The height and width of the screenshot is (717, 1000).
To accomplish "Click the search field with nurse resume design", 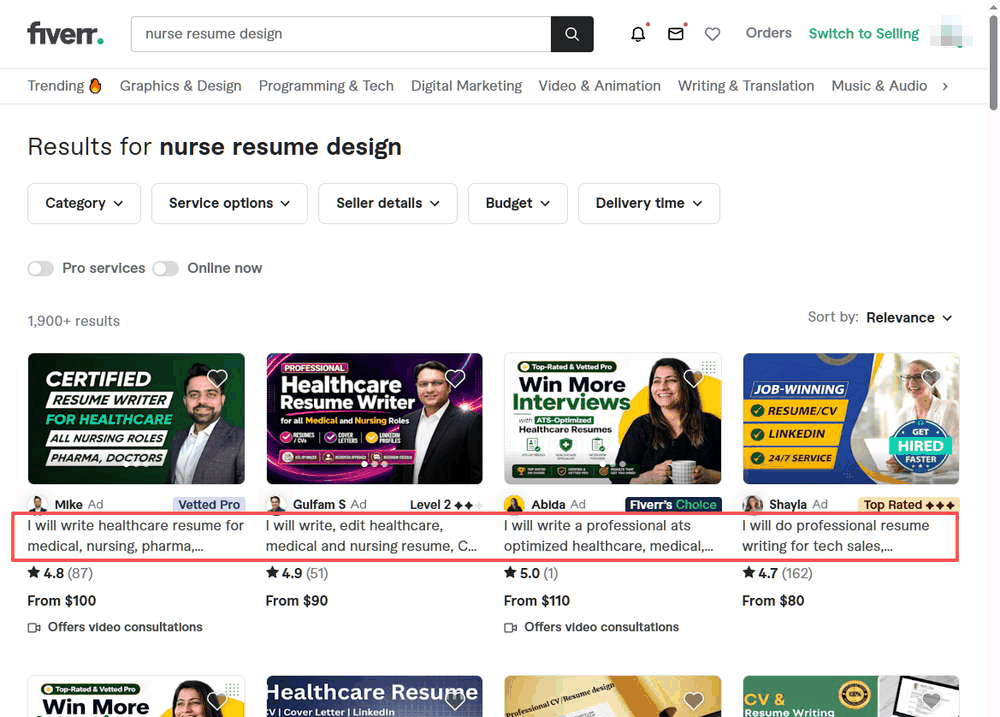I will [x=341, y=34].
